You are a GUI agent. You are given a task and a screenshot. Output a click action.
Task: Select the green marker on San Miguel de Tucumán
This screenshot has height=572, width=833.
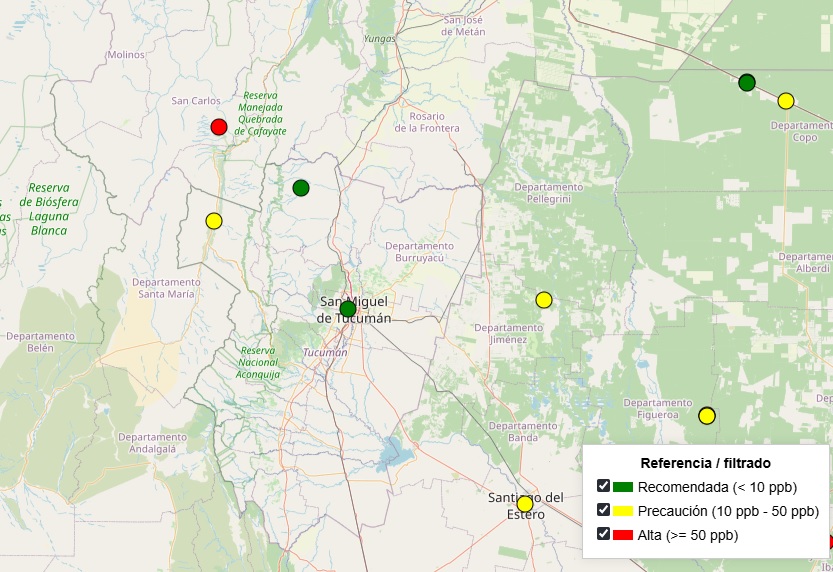click(x=347, y=309)
